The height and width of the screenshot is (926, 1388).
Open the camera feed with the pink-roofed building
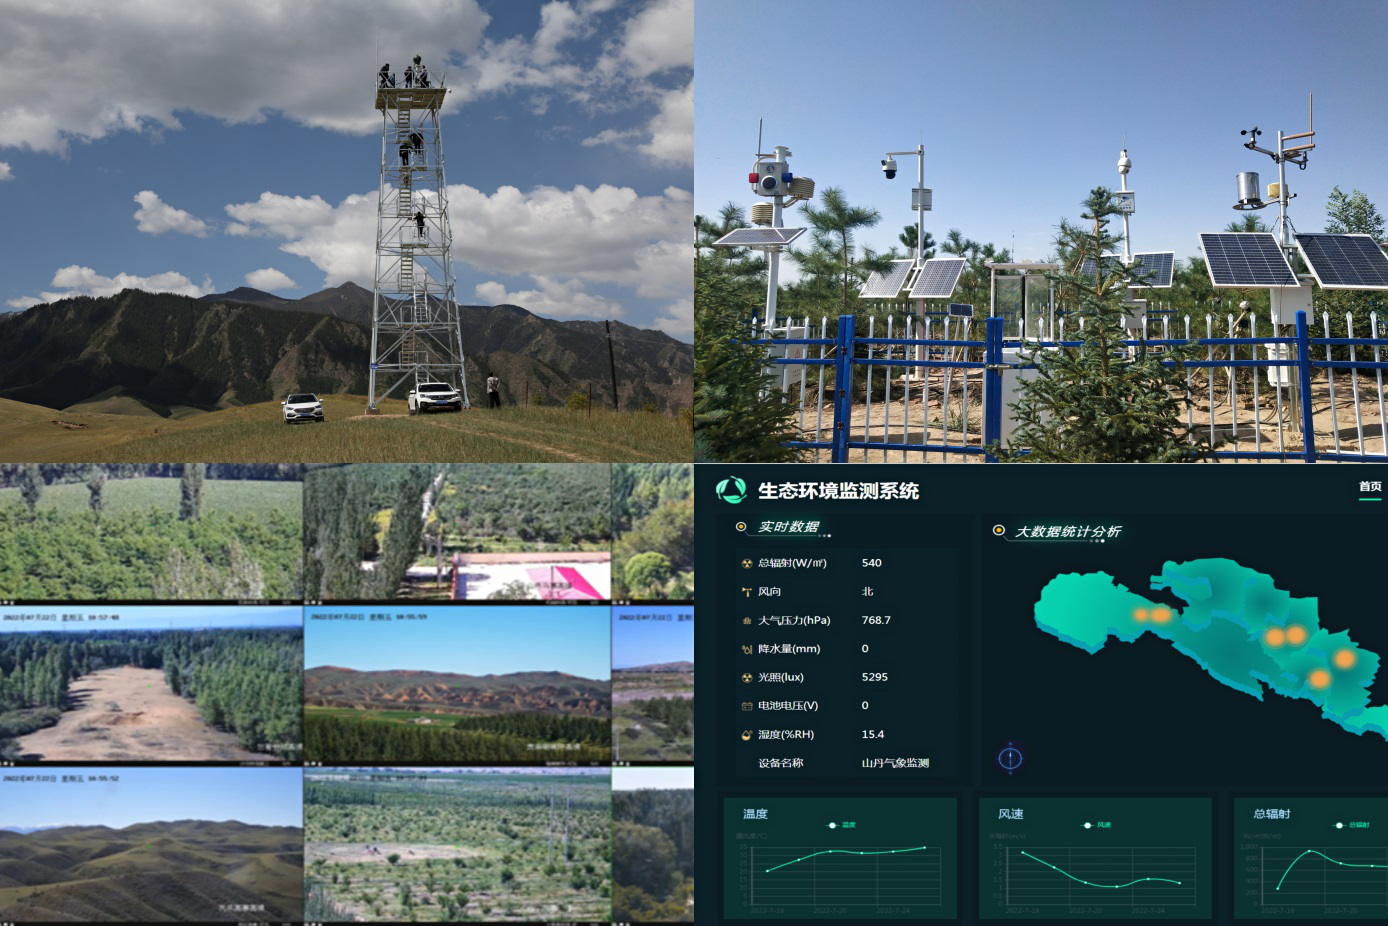(456, 532)
